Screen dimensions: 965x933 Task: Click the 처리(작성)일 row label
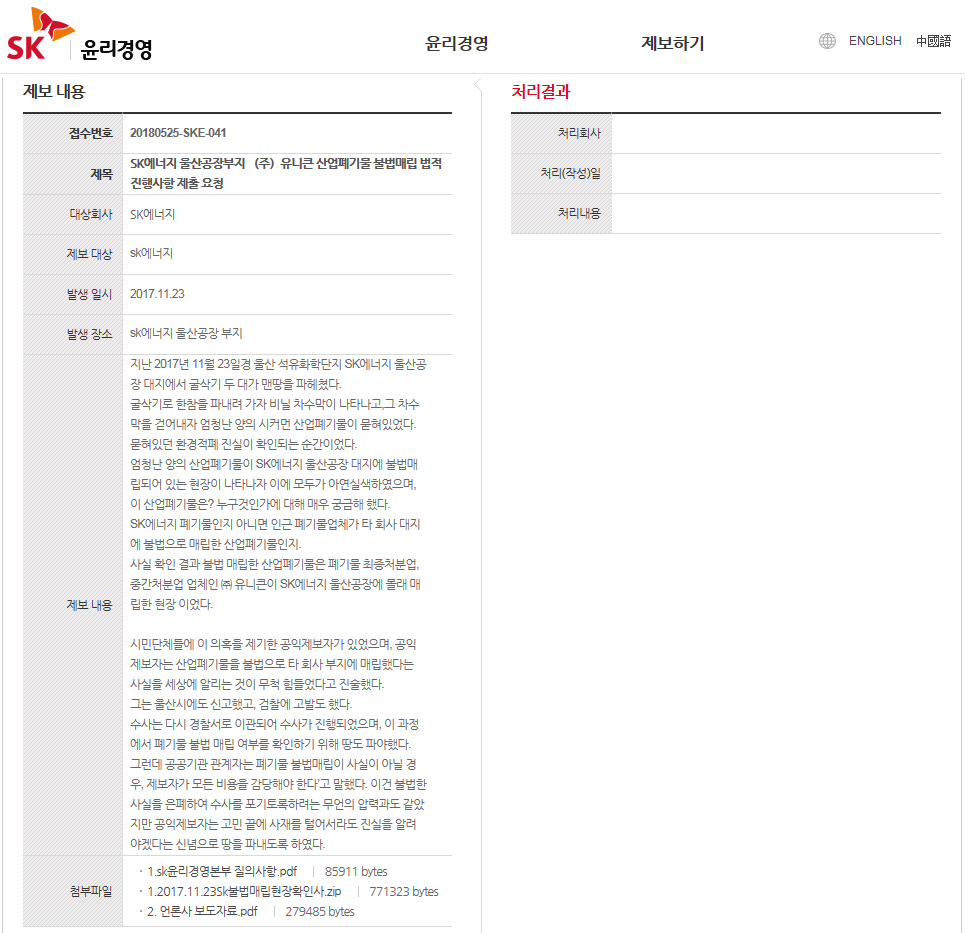(571, 173)
